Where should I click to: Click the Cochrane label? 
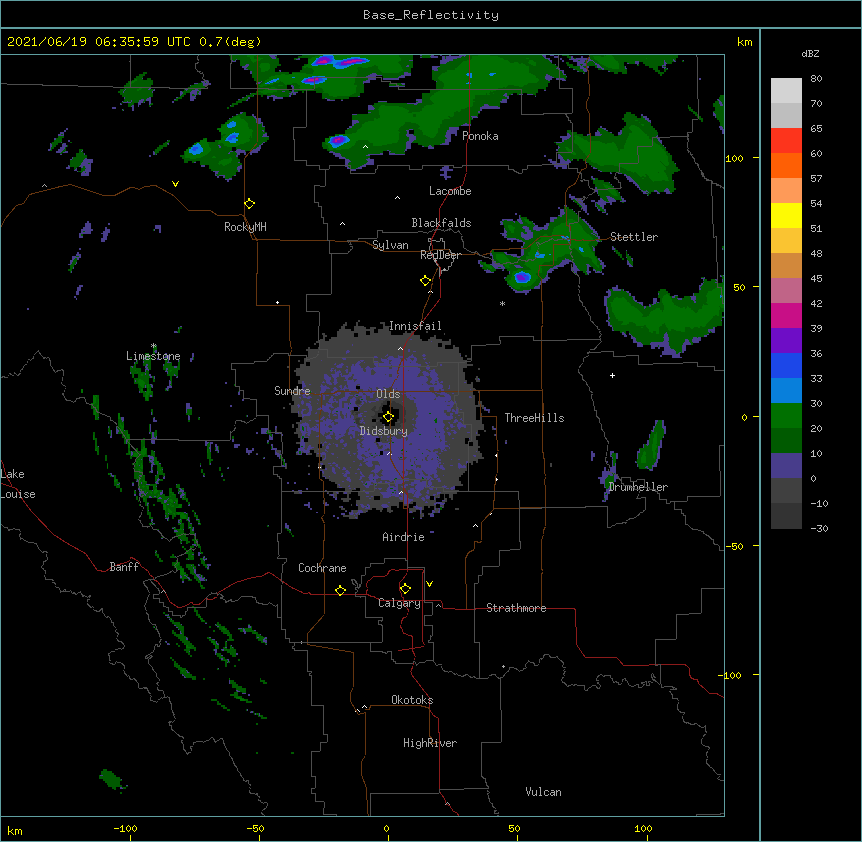(x=322, y=568)
